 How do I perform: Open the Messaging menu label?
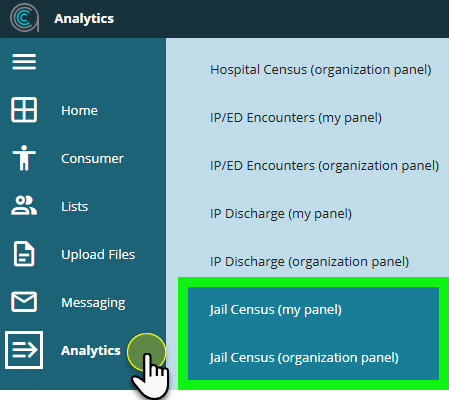[93, 303]
